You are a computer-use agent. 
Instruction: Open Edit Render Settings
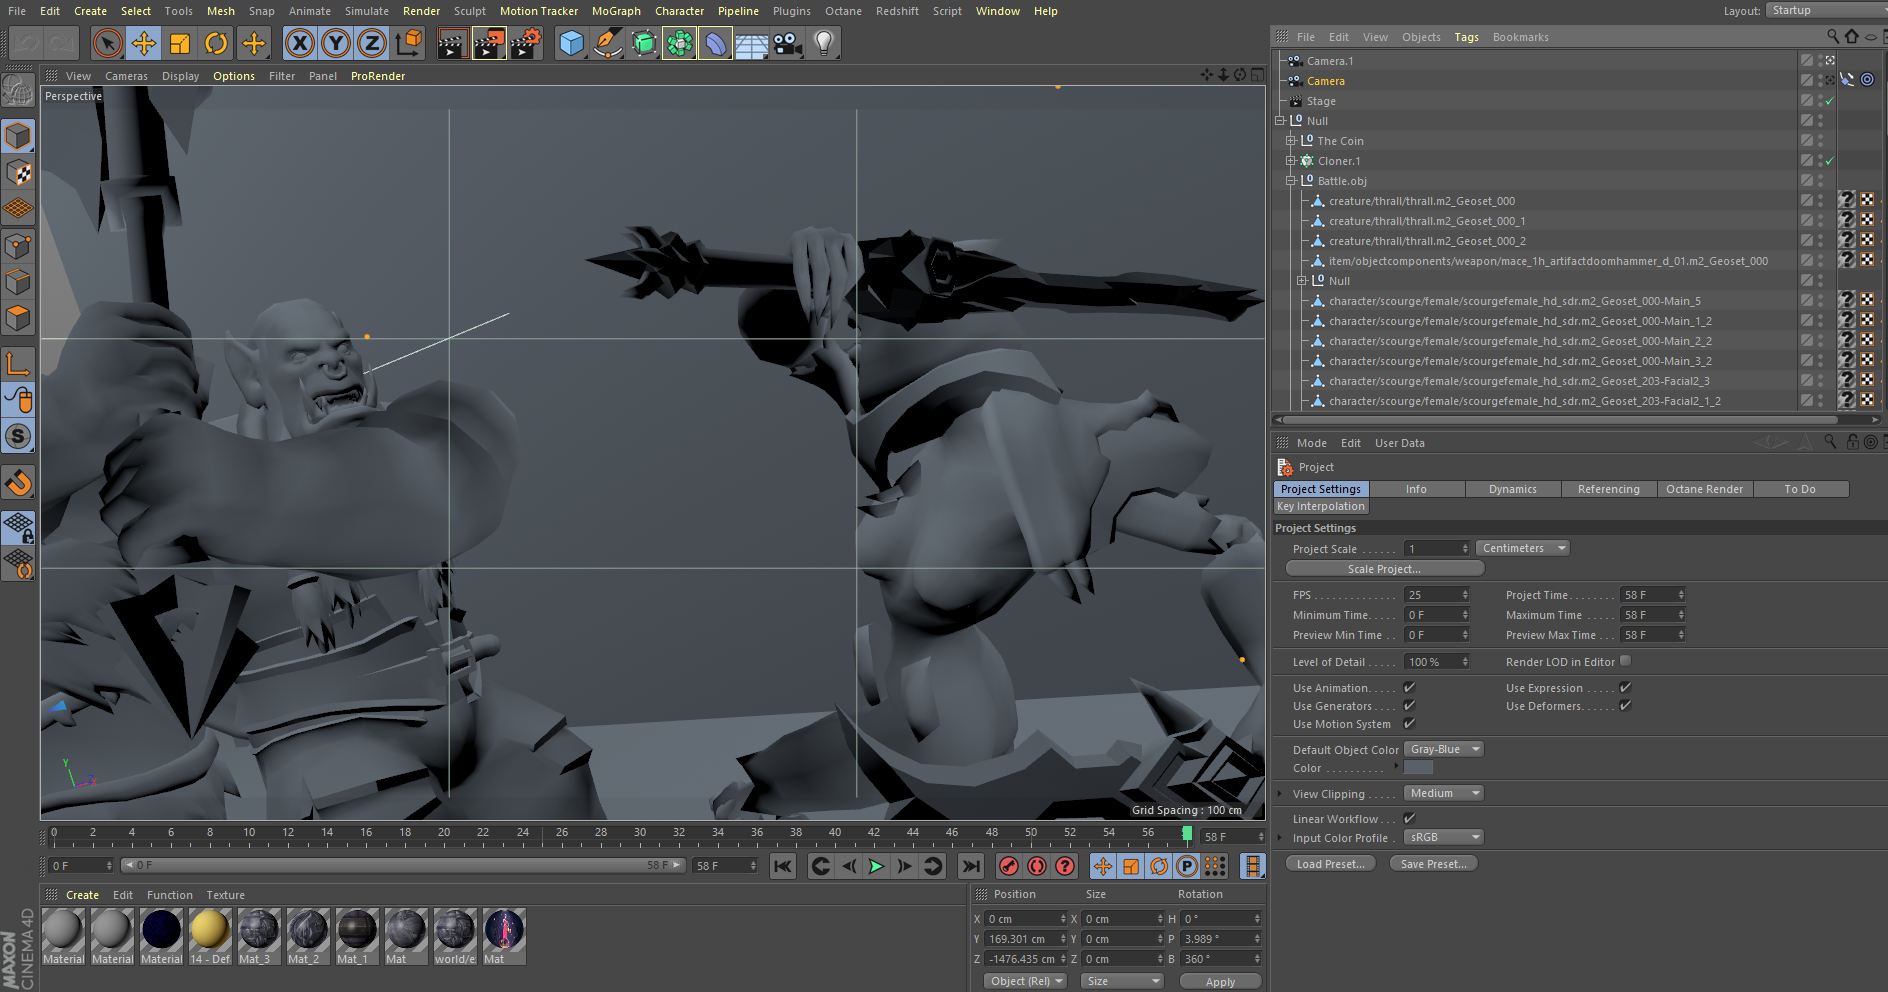(x=526, y=43)
